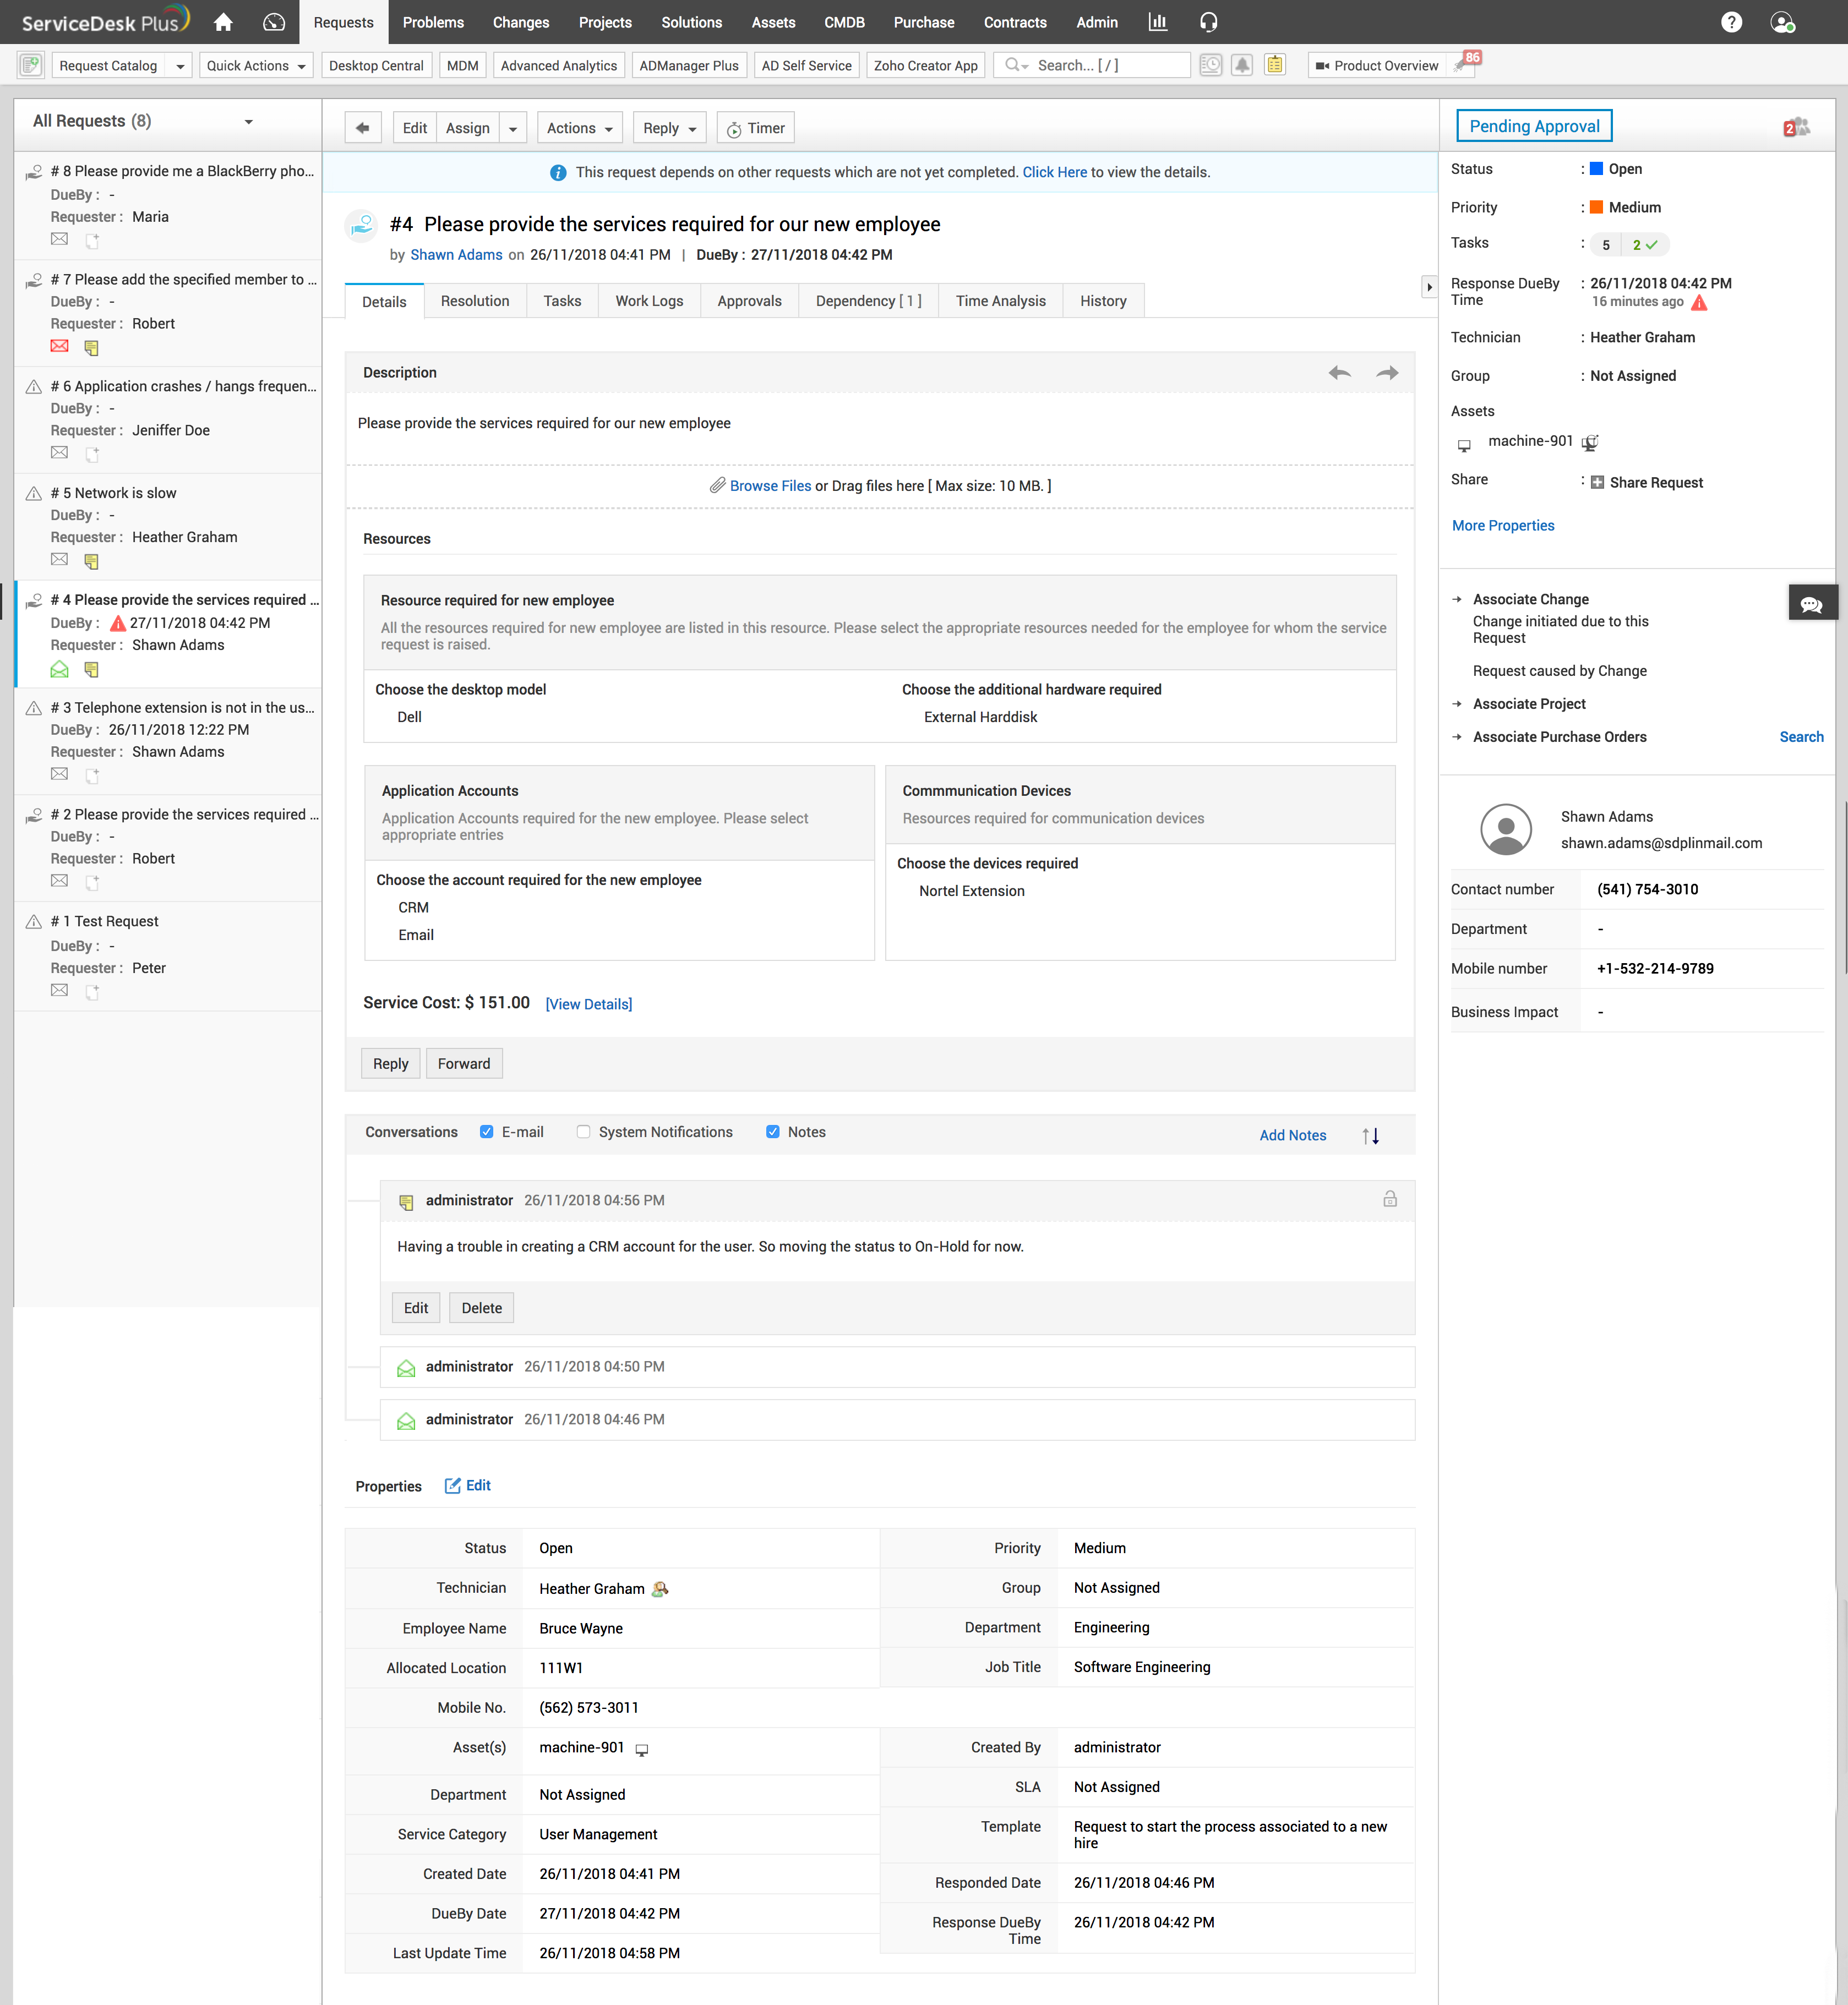Start the request Timer
The height and width of the screenshot is (2005, 1848).
pos(755,128)
